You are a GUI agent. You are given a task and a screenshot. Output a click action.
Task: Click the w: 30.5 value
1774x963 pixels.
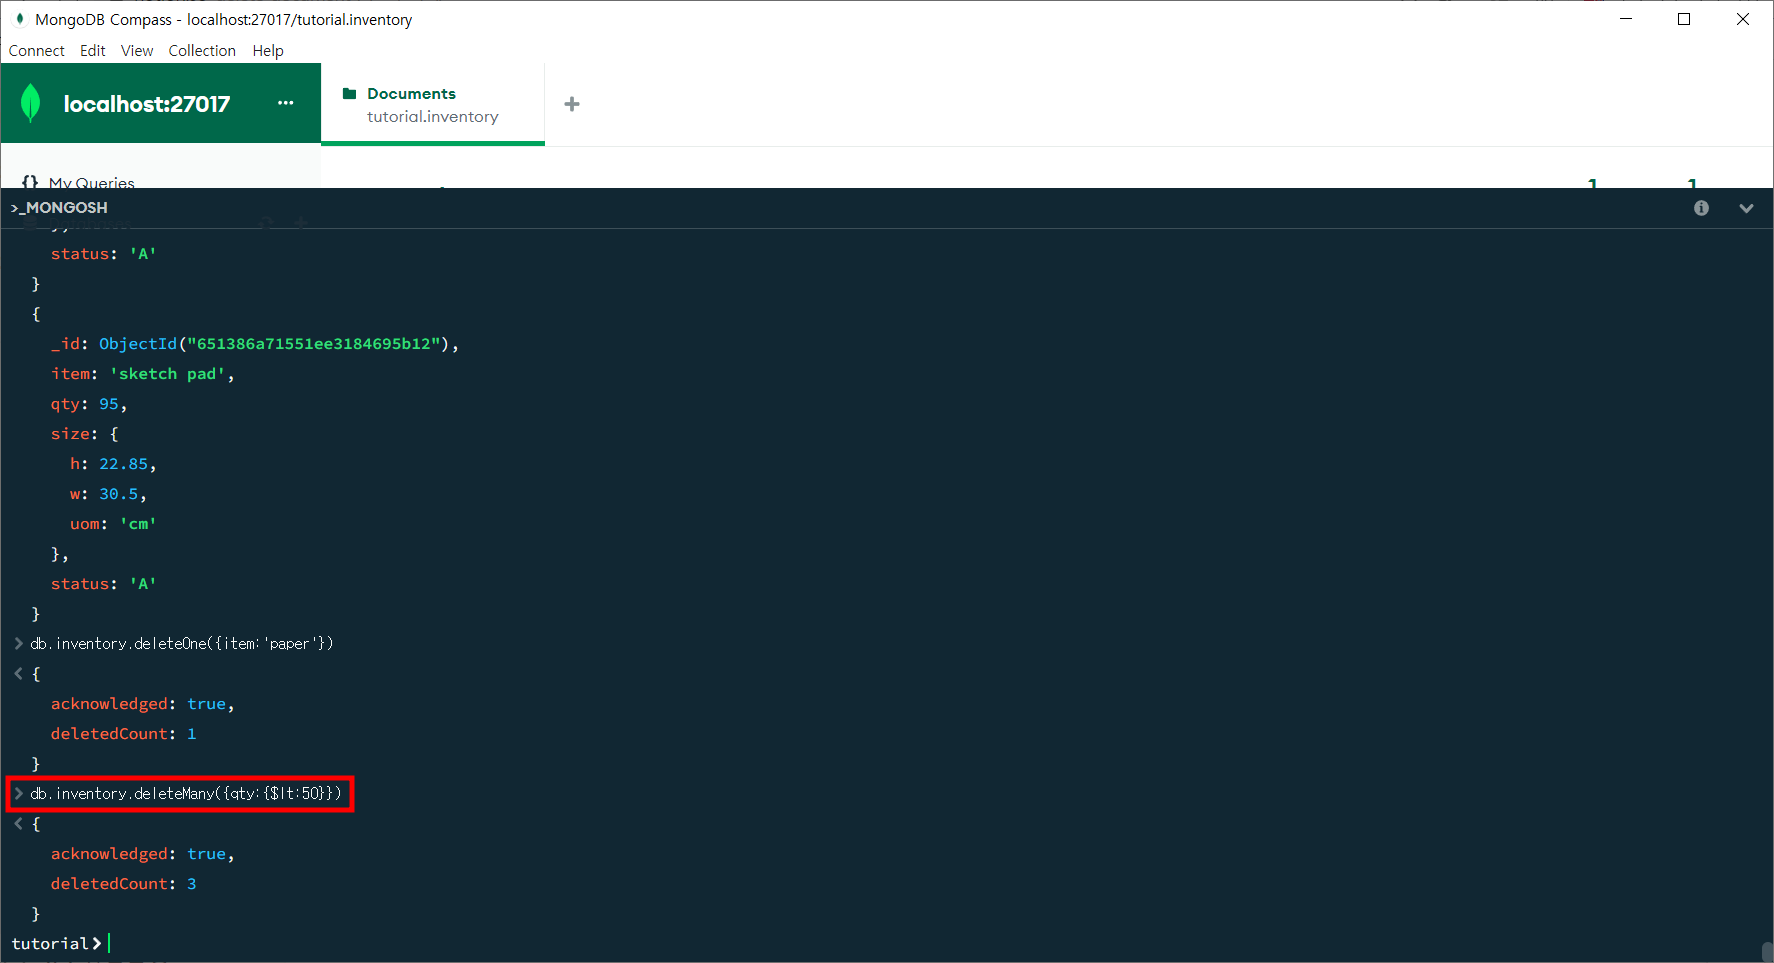(x=119, y=494)
